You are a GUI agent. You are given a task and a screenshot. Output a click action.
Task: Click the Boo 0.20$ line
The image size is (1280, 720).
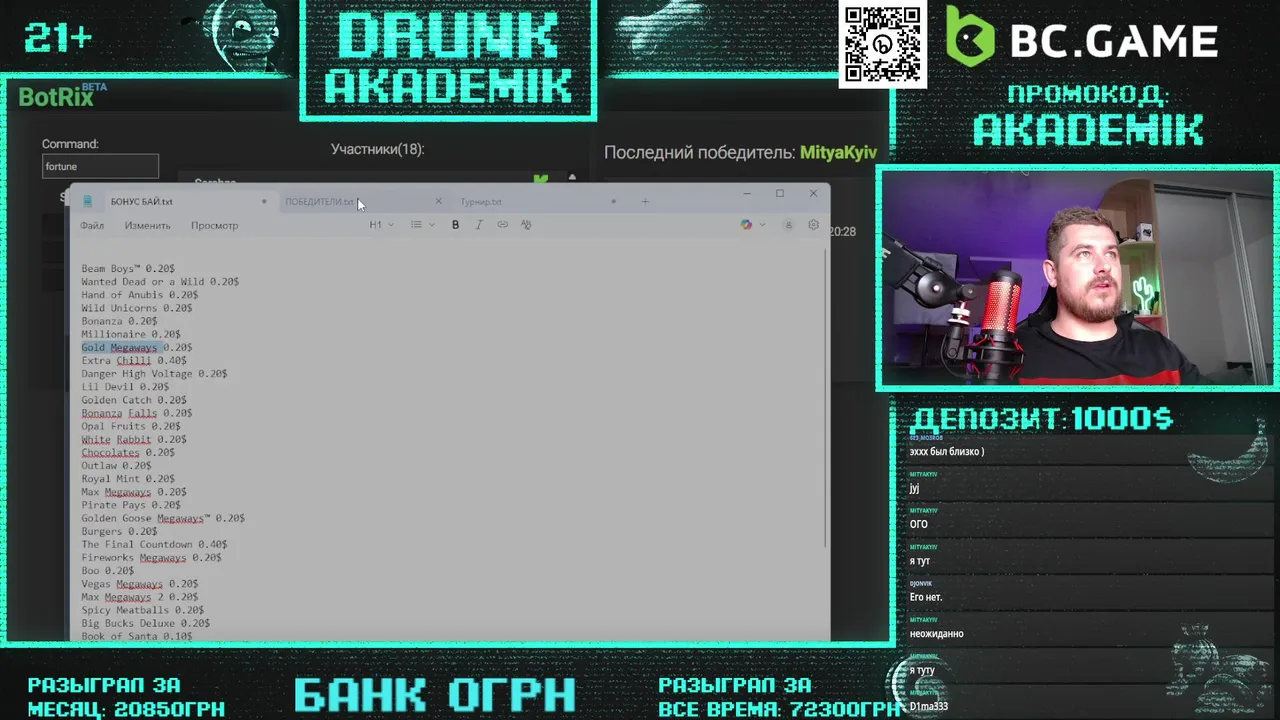click(x=108, y=570)
